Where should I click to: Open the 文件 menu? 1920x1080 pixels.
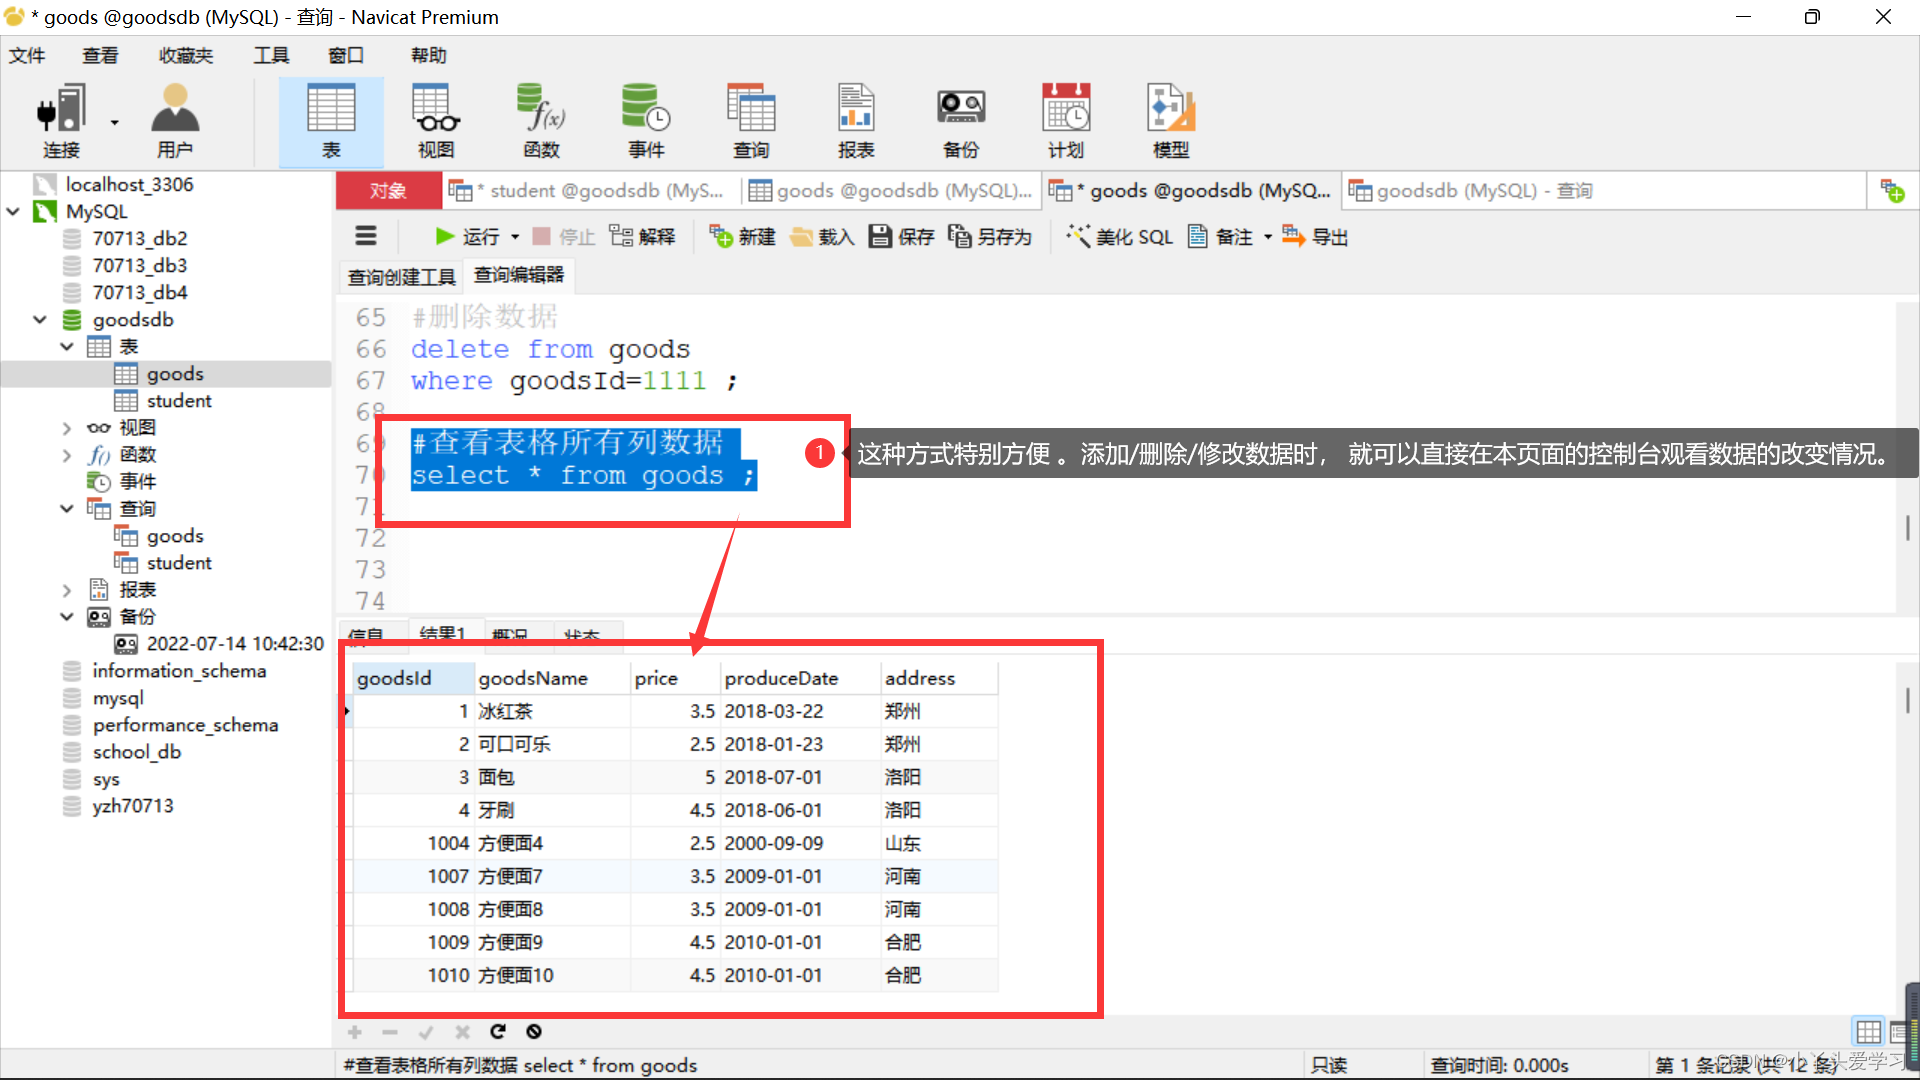tap(27, 55)
